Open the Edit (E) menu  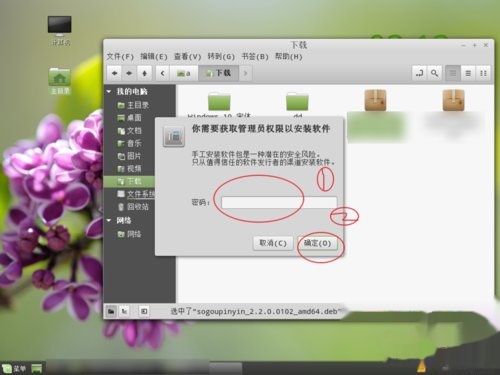(154, 56)
